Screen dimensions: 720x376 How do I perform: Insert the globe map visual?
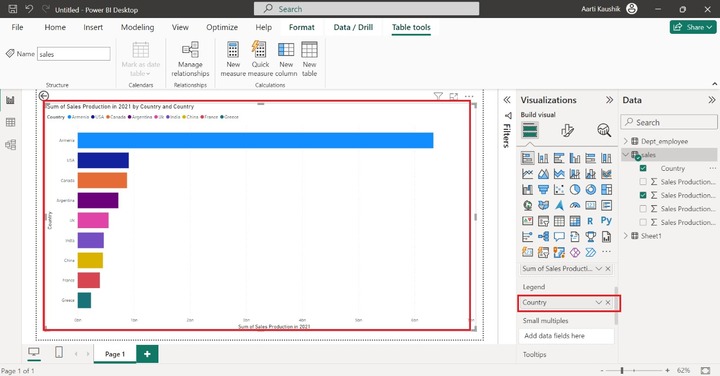[528, 205]
